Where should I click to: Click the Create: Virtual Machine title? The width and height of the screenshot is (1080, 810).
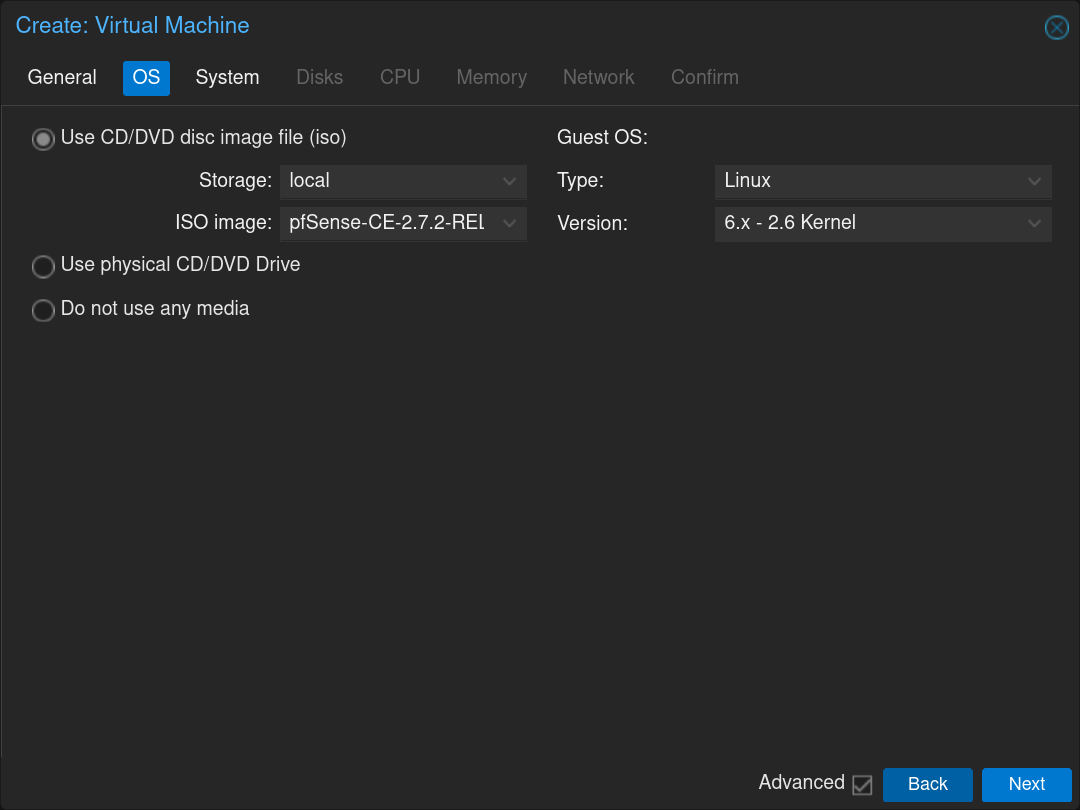point(132,25)
